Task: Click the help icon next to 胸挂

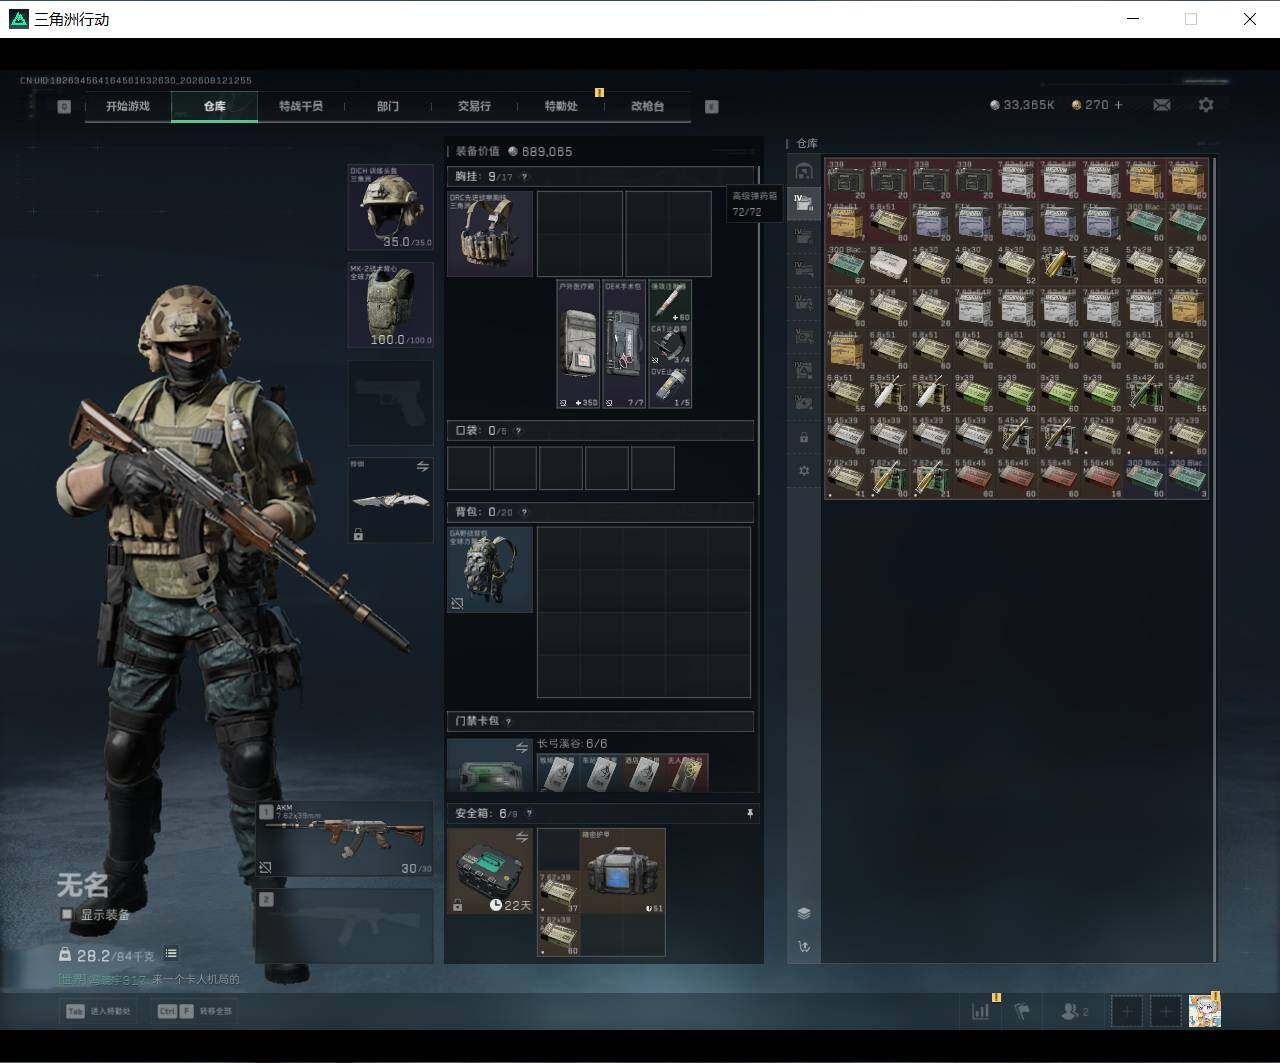Action: tap(524, 177)
